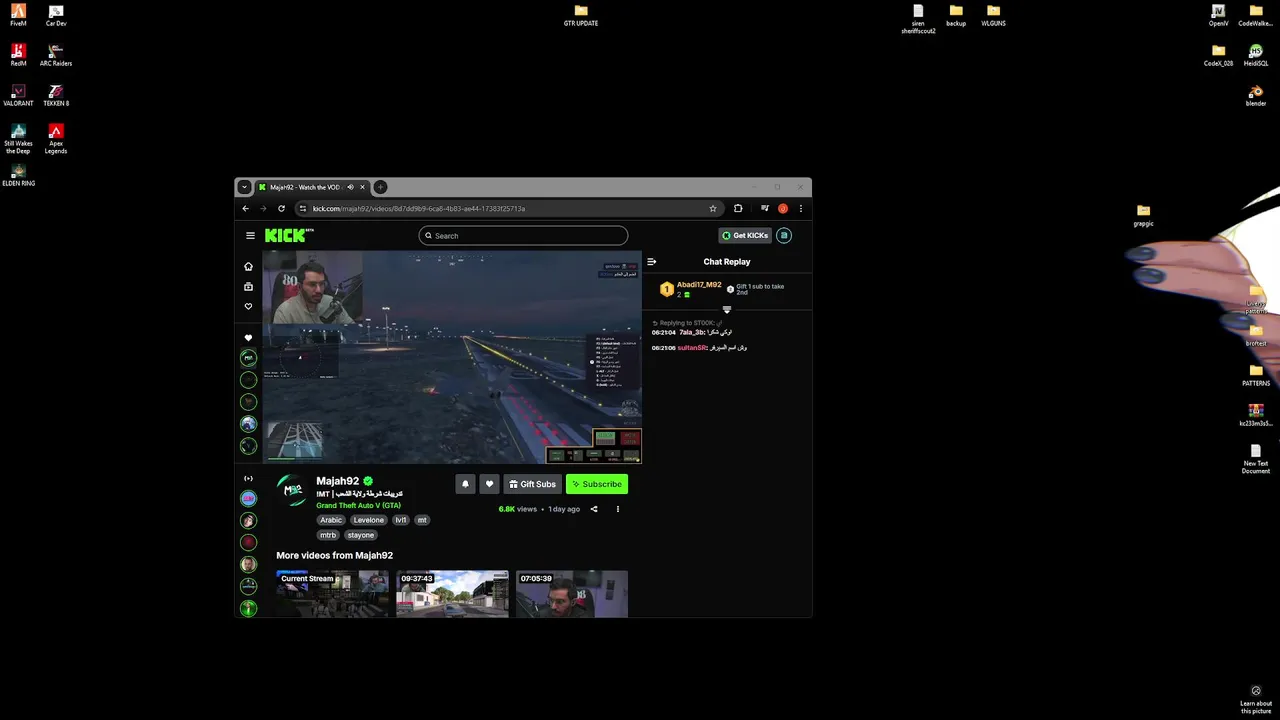Open the 09:37:43 video thumbnail

[x=452, y=594]
